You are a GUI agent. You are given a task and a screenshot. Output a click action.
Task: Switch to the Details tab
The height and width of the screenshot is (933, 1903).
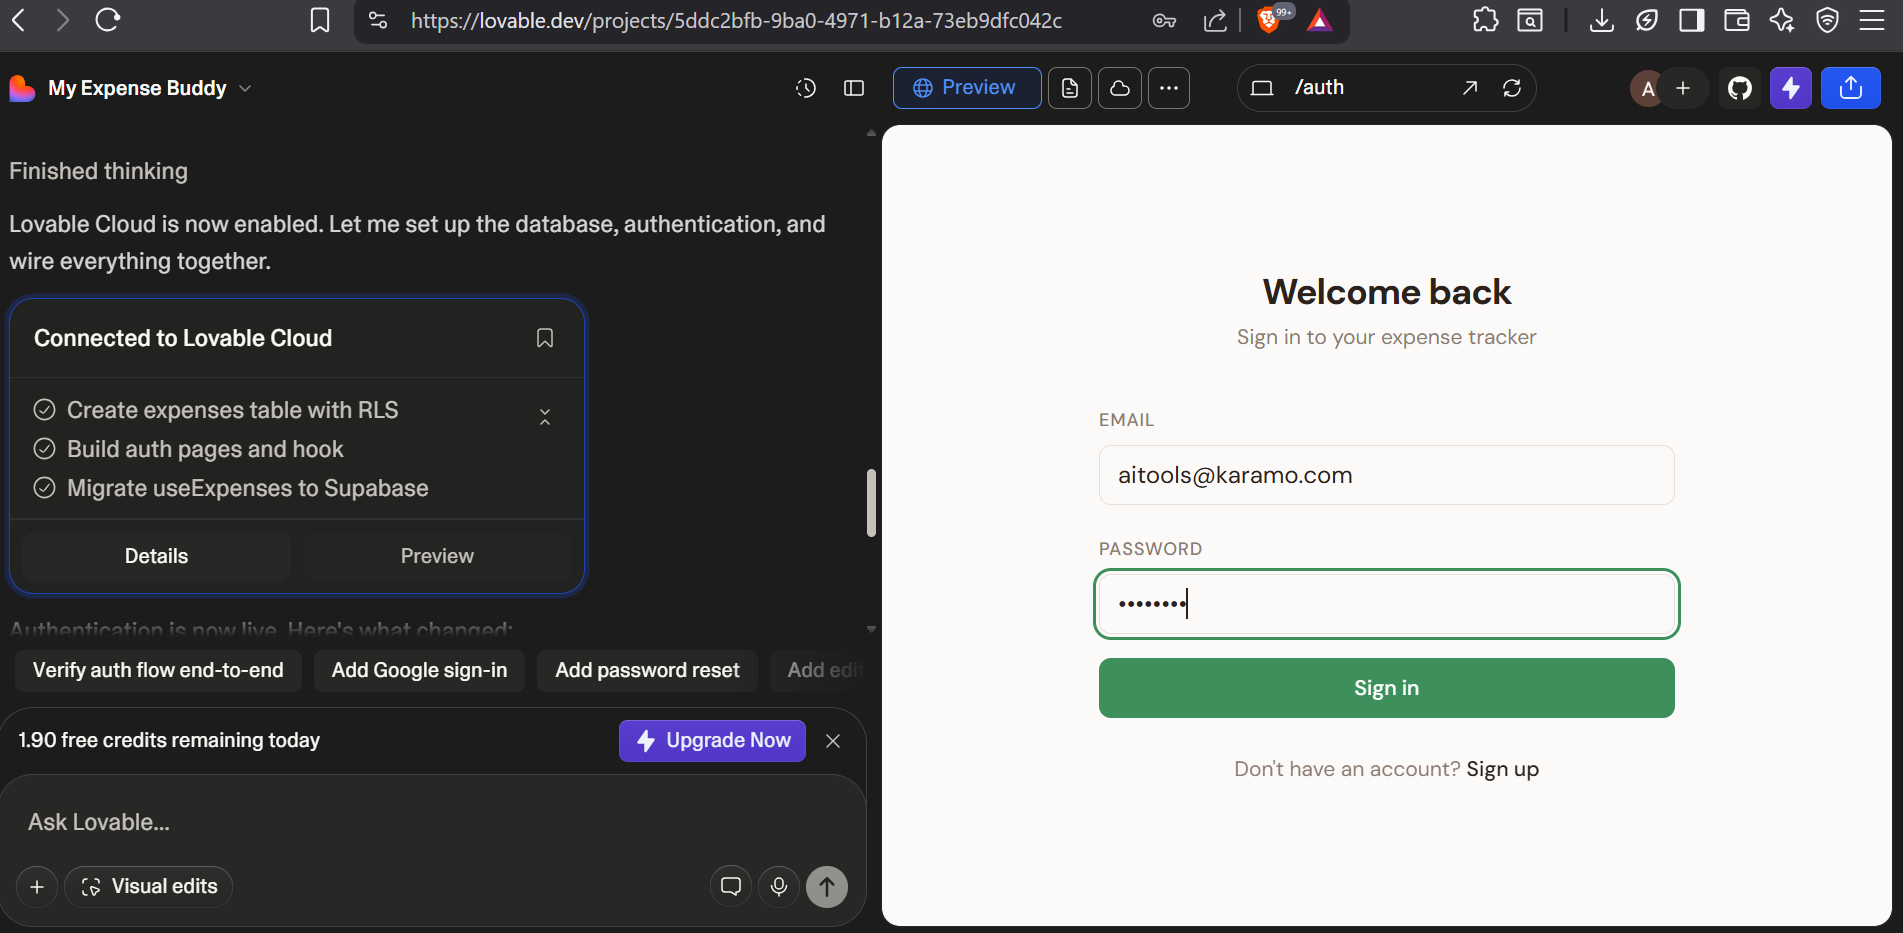pyautogui.click(x=155, y=556)
